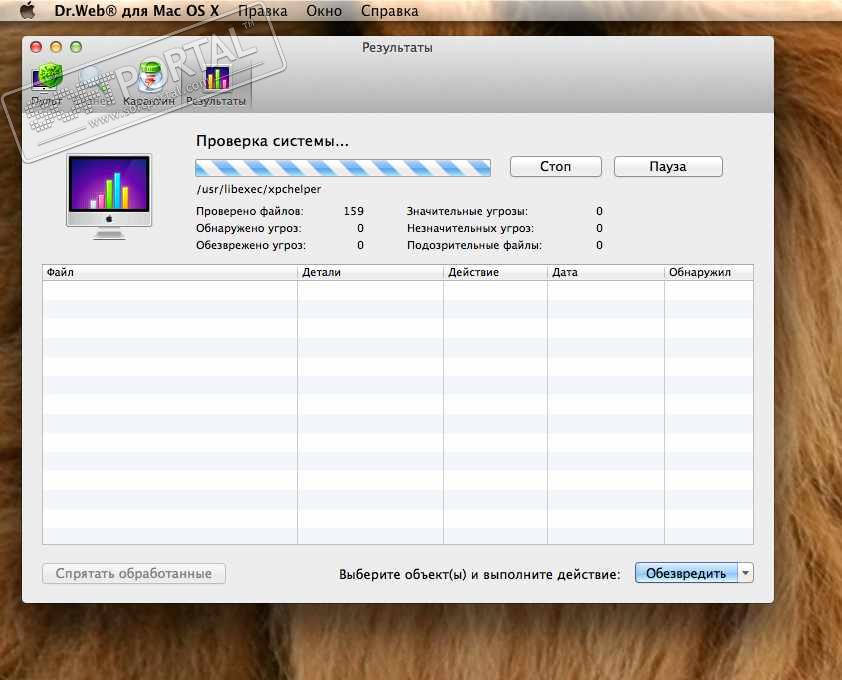The image size is (842, 680).
Task: Open the Правка menu
Action: (263, 11)
